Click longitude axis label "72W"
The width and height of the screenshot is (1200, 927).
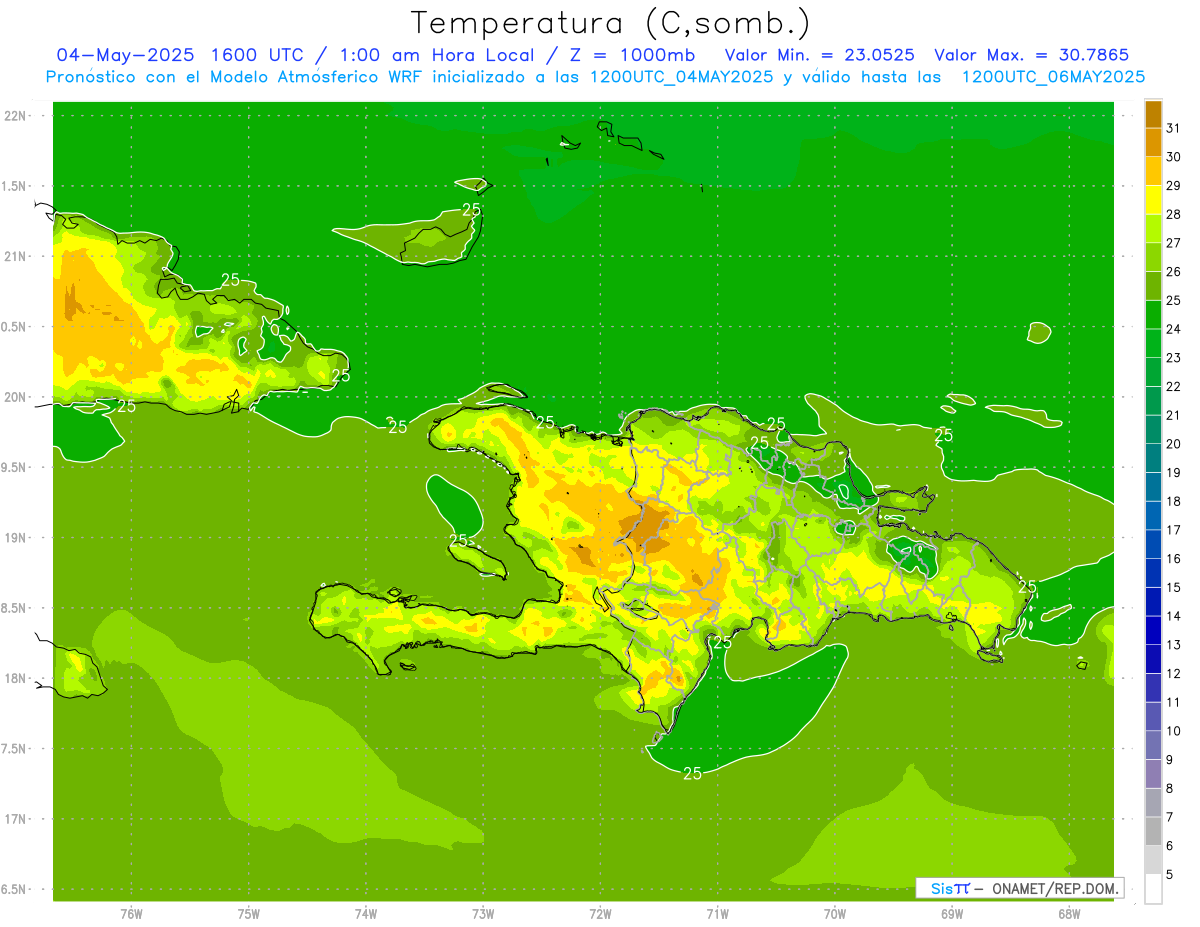click(601, 914)
